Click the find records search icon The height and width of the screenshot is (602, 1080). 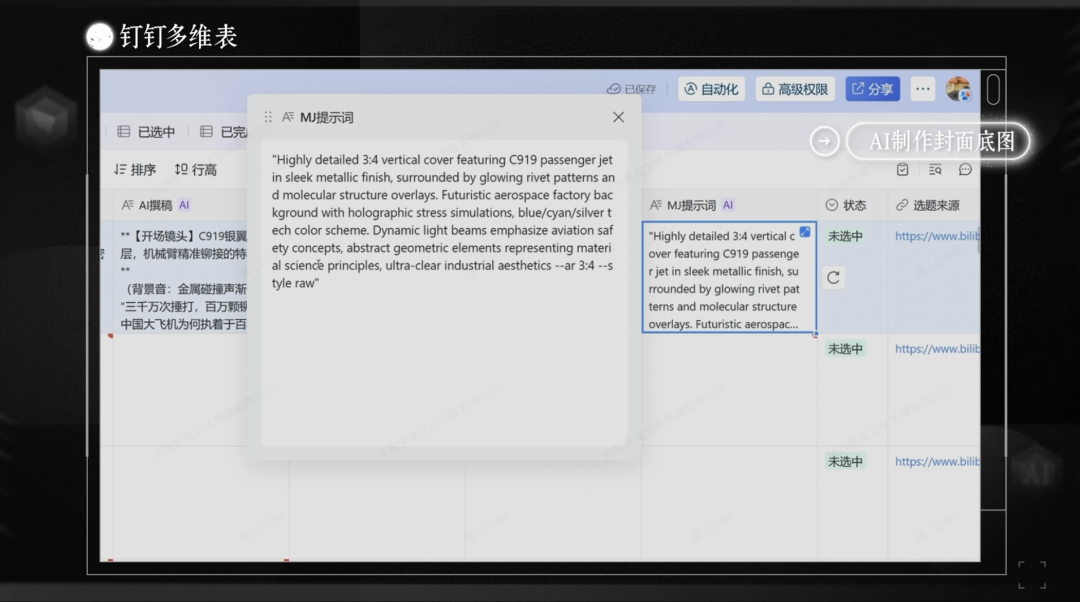coord(935,169)
